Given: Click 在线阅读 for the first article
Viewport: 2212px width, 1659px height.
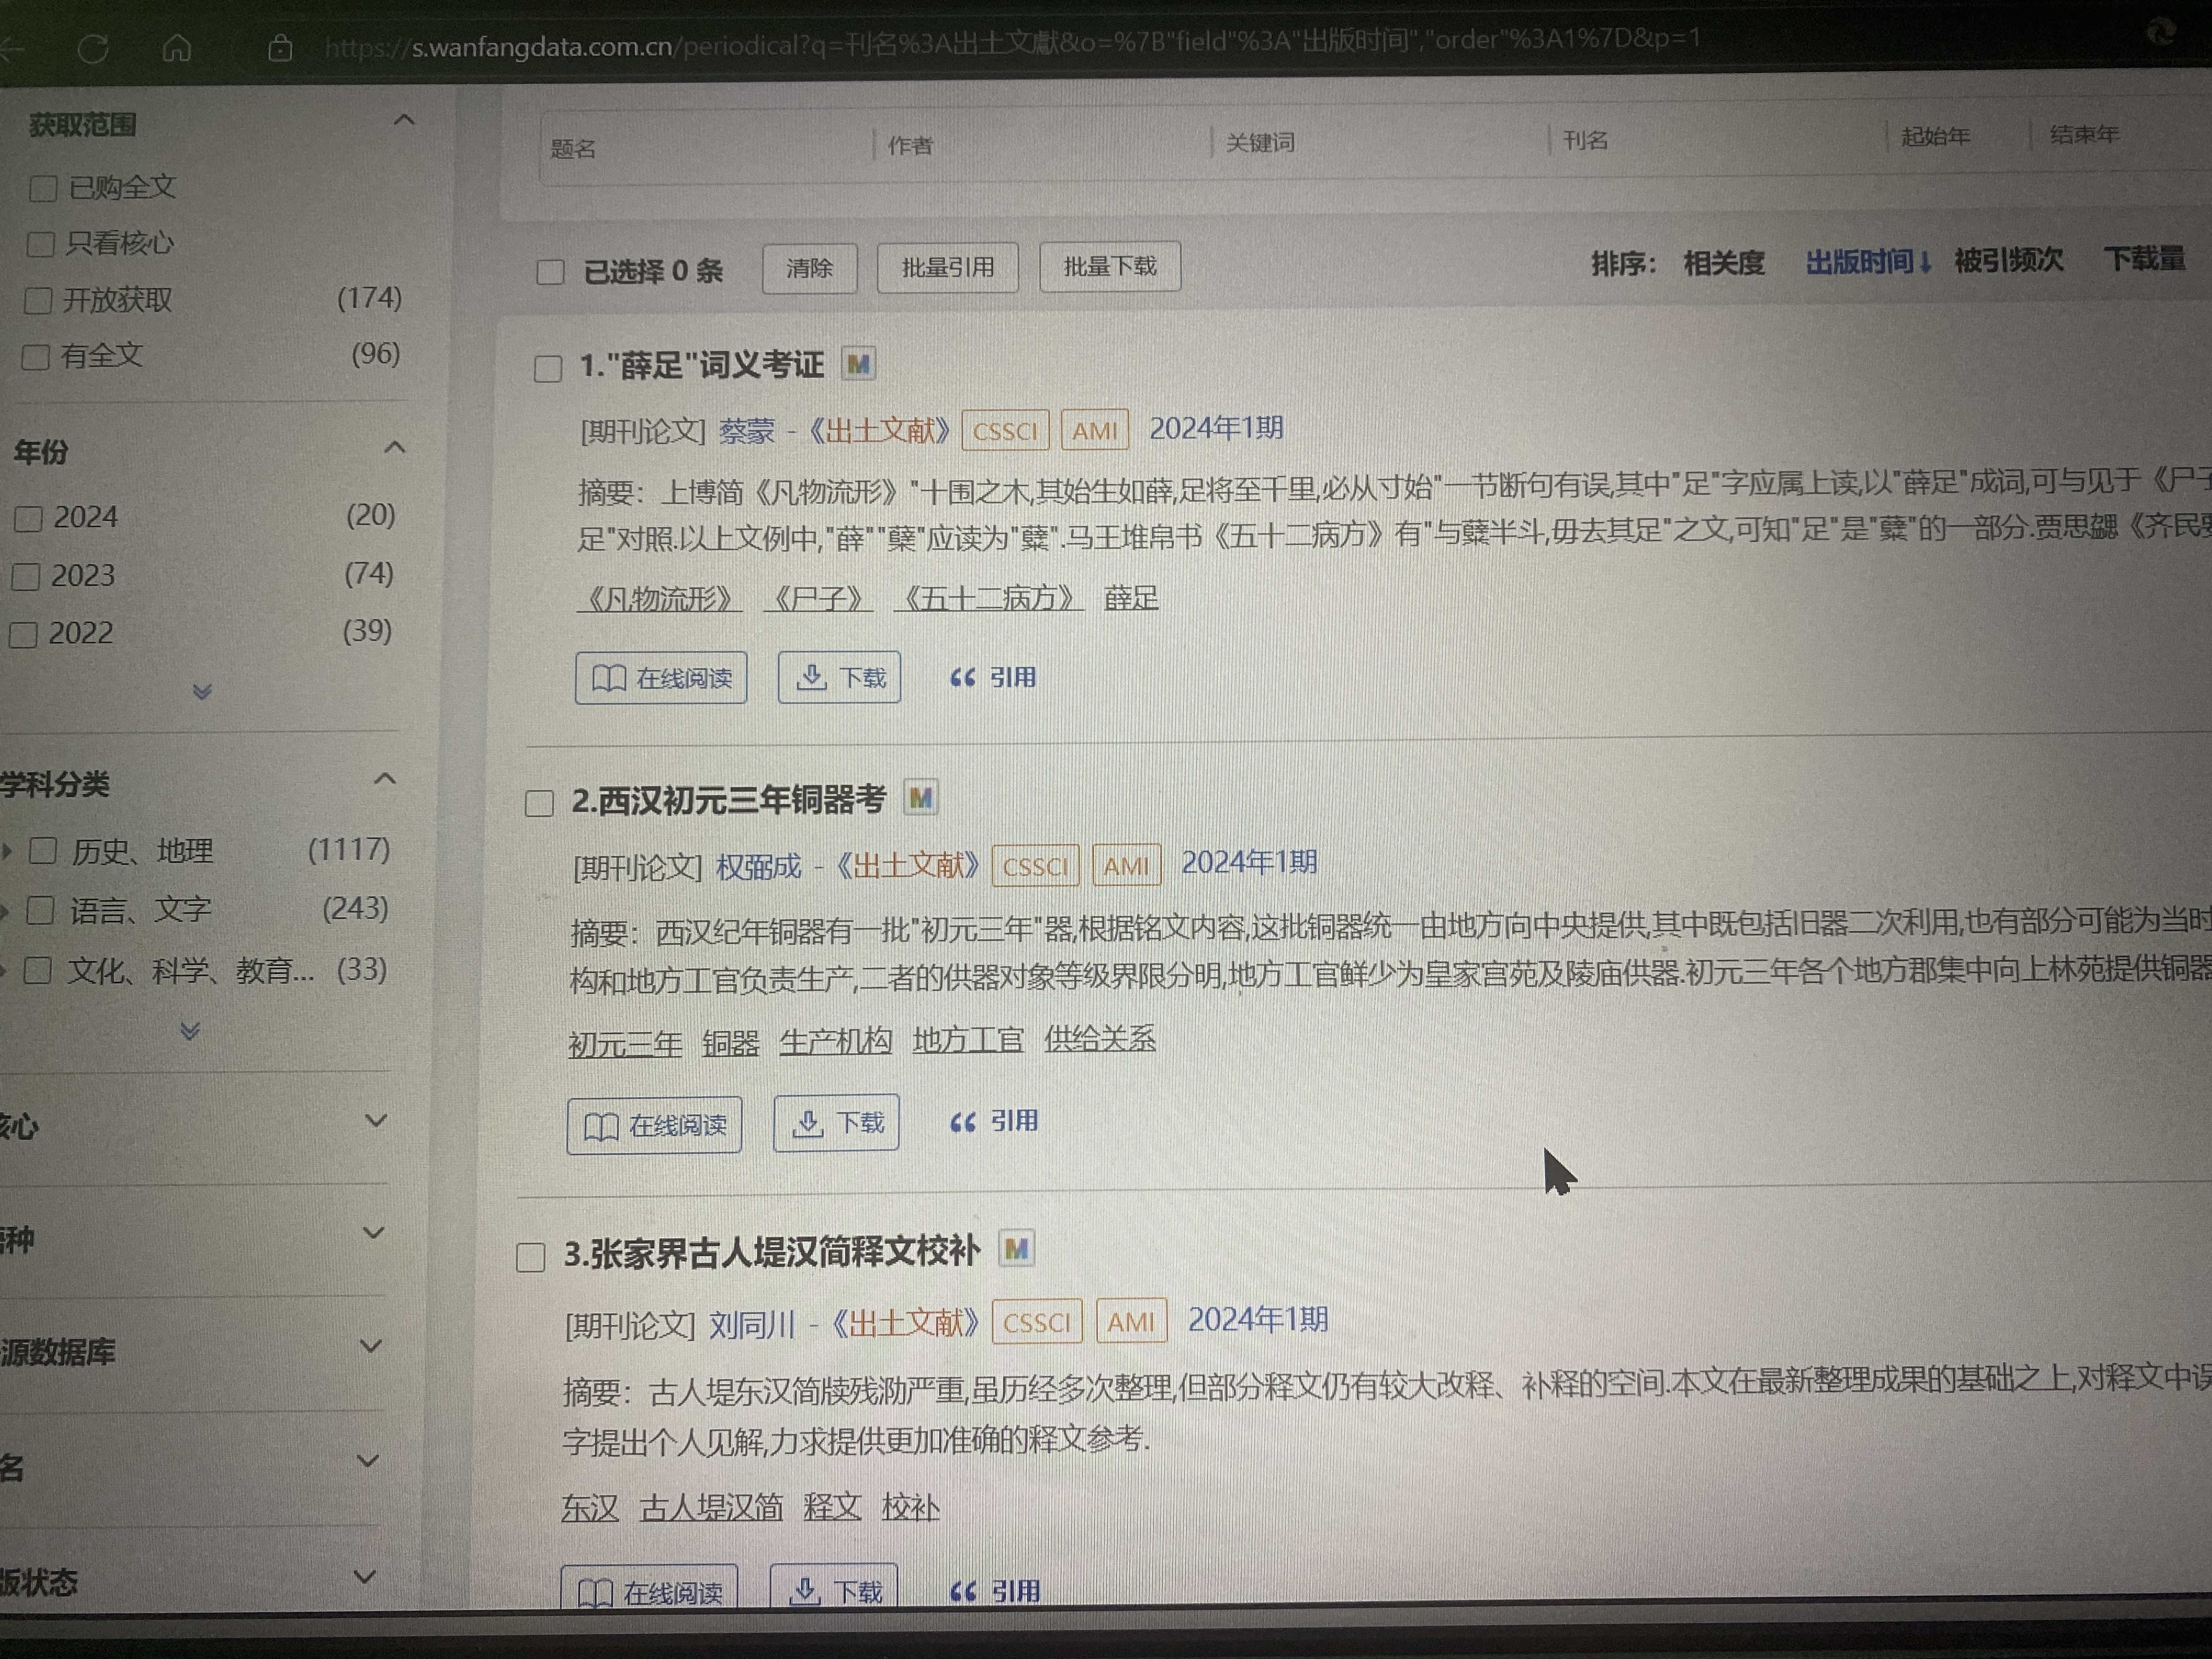Looking at the screenshot, I should click(661, 678).
